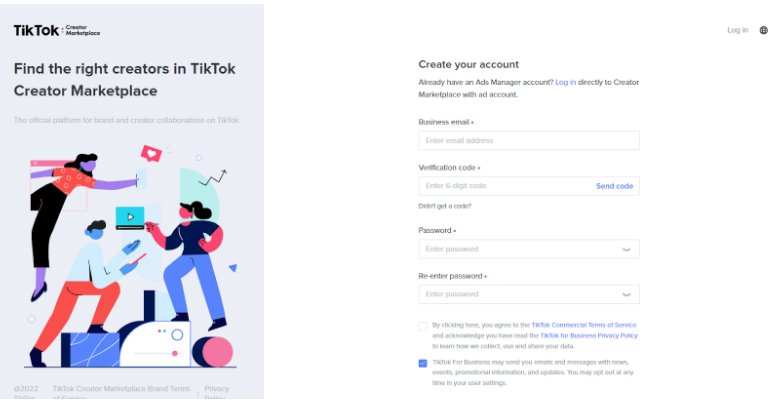Focus the Re-enter password input field
782x403 pixels.
(x=529, y=294)
